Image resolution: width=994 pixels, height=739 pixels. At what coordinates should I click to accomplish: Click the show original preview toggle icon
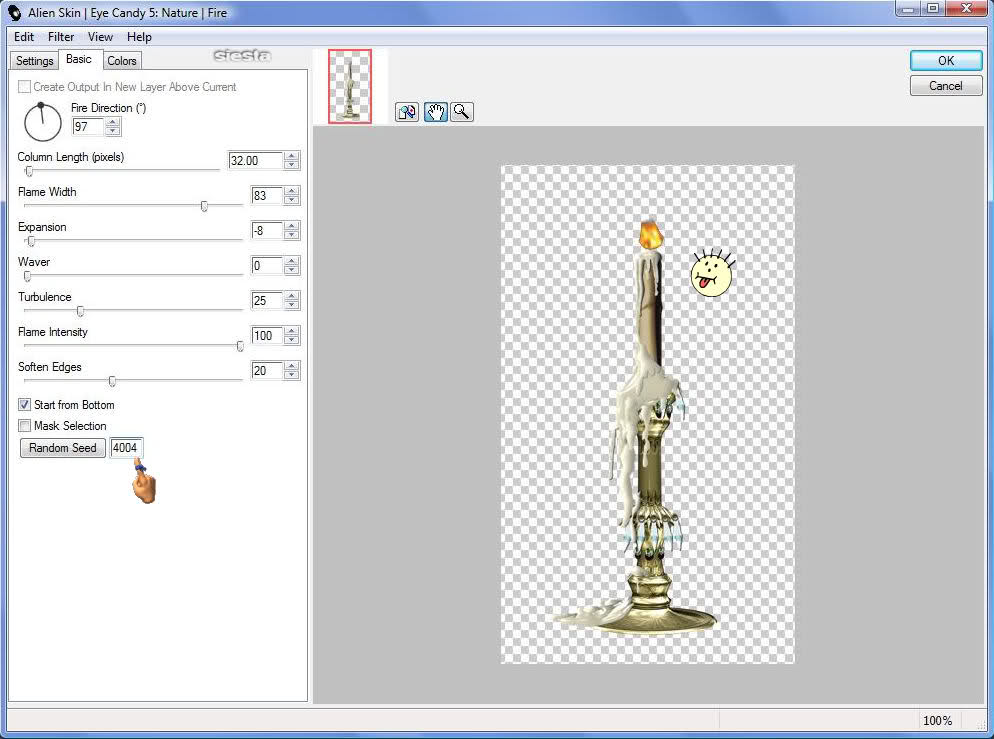[x=407, y=112]
